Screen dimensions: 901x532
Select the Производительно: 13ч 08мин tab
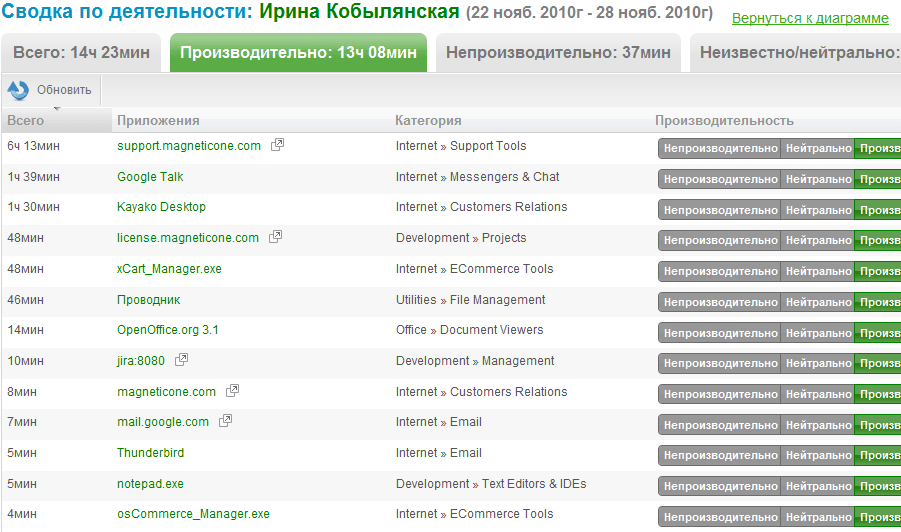click(x=298, y=52)
